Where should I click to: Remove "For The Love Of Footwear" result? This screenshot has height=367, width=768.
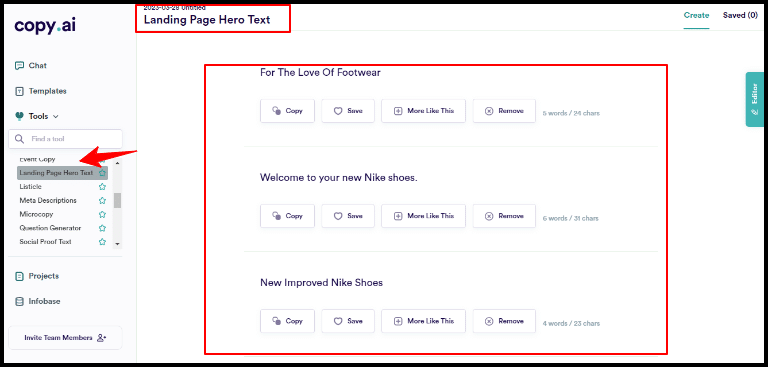(x=504, y=111)
